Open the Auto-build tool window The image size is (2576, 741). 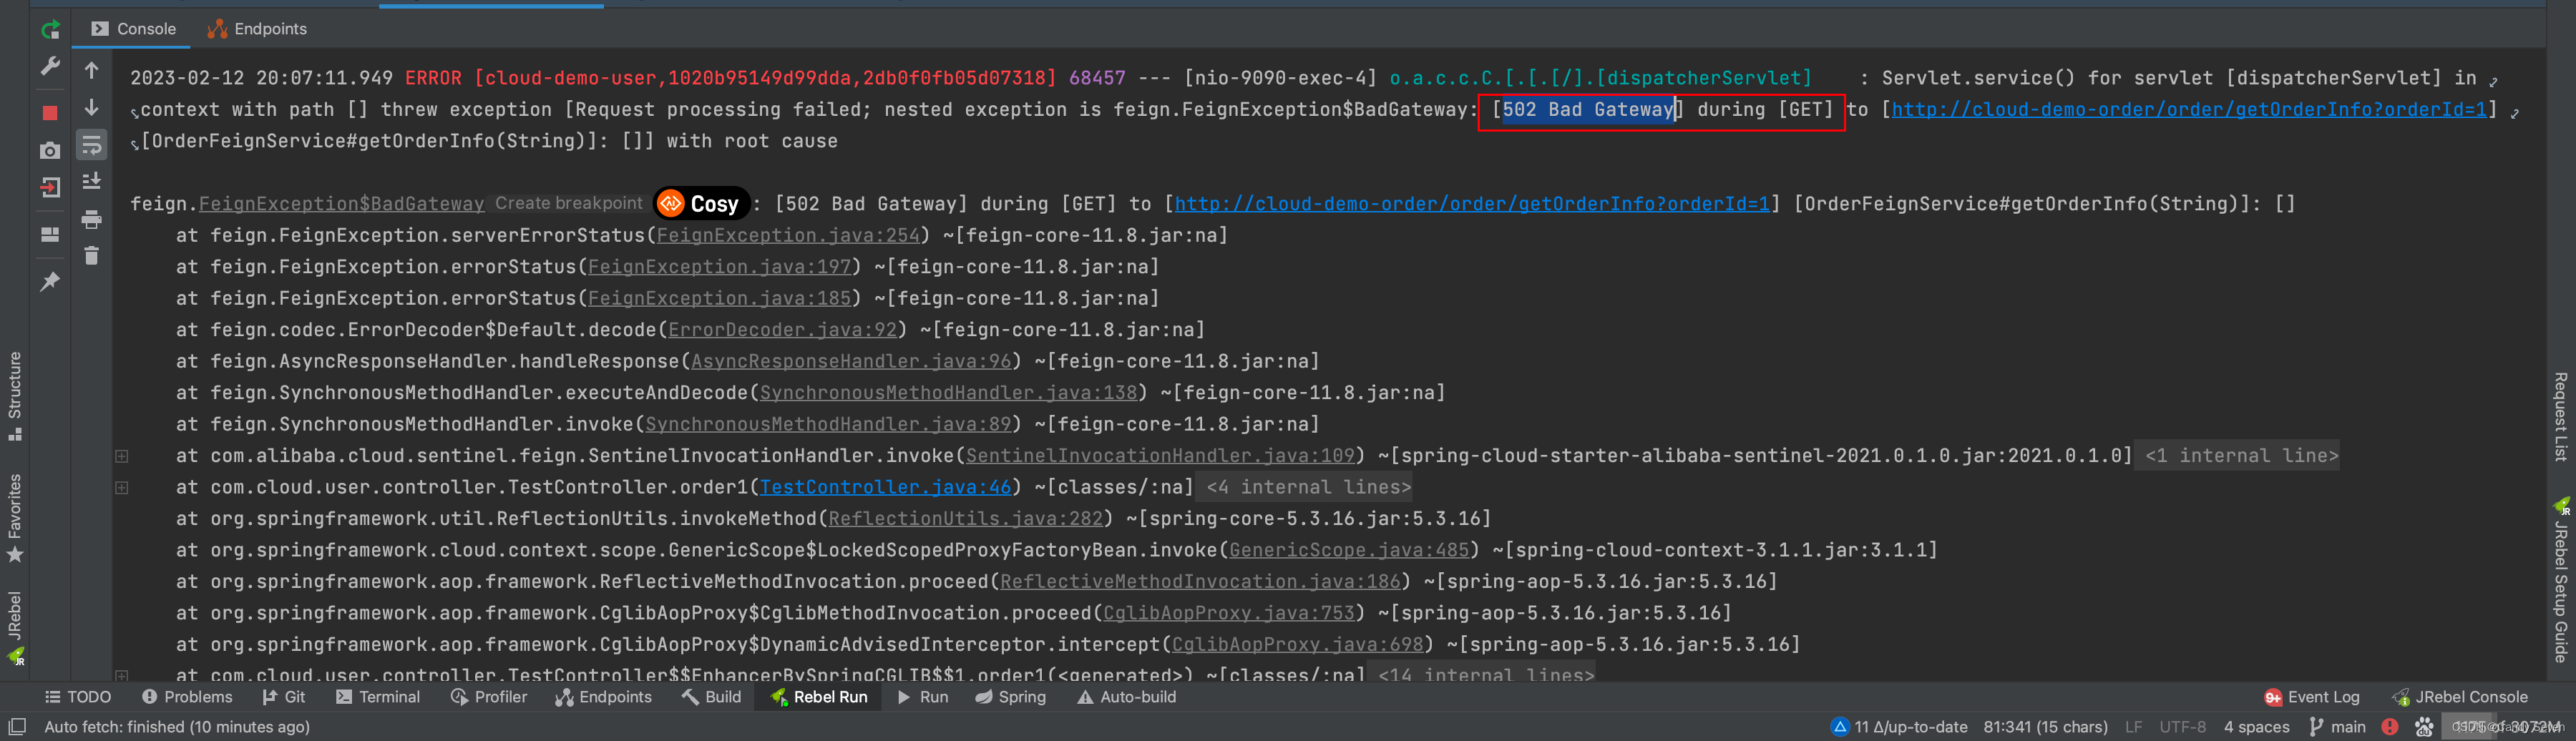[1126, 697]
